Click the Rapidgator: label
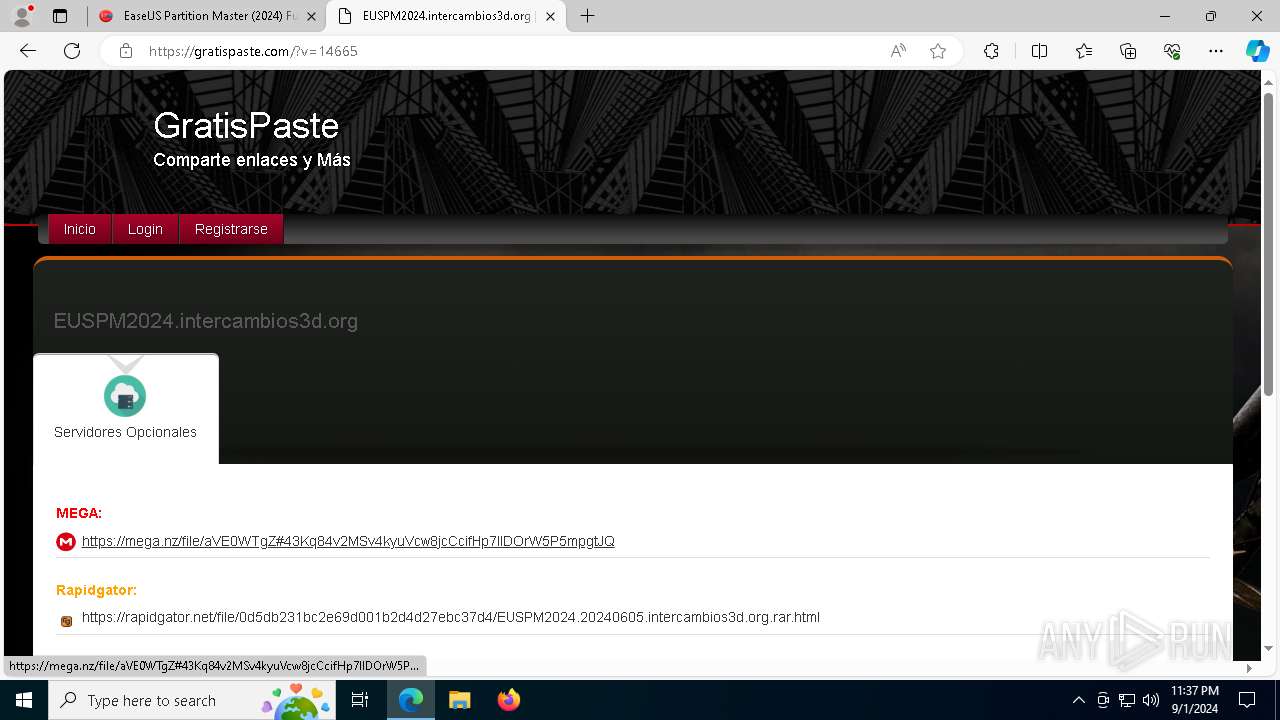Image resolution: width=1280 pixels, height=720 pixels. 96,590
